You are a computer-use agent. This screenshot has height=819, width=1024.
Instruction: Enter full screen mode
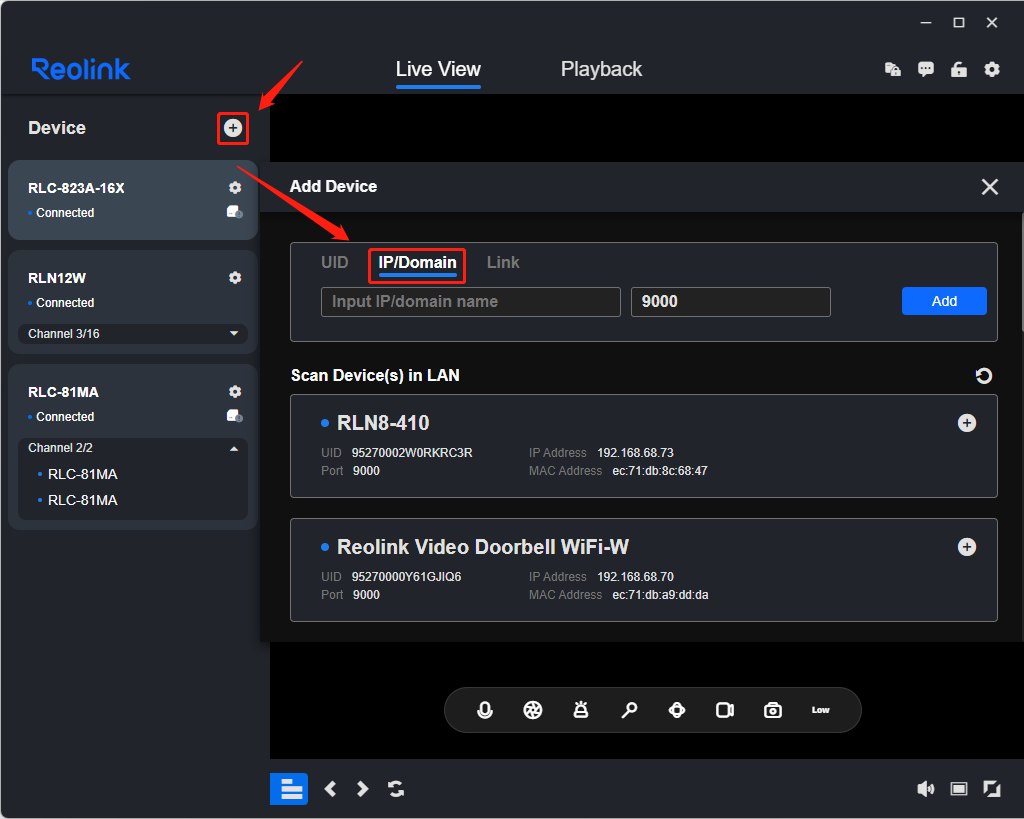pyautogui.click(x=992, y=789)
